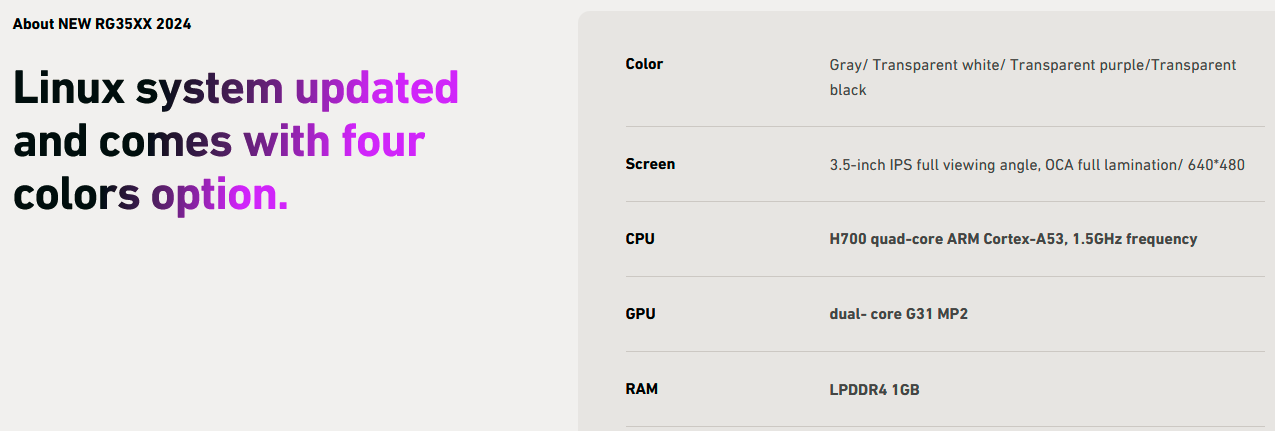This screenshot has width=1275, height=431.
Task: Click the GPU spec label
Action: pos(640,314)
